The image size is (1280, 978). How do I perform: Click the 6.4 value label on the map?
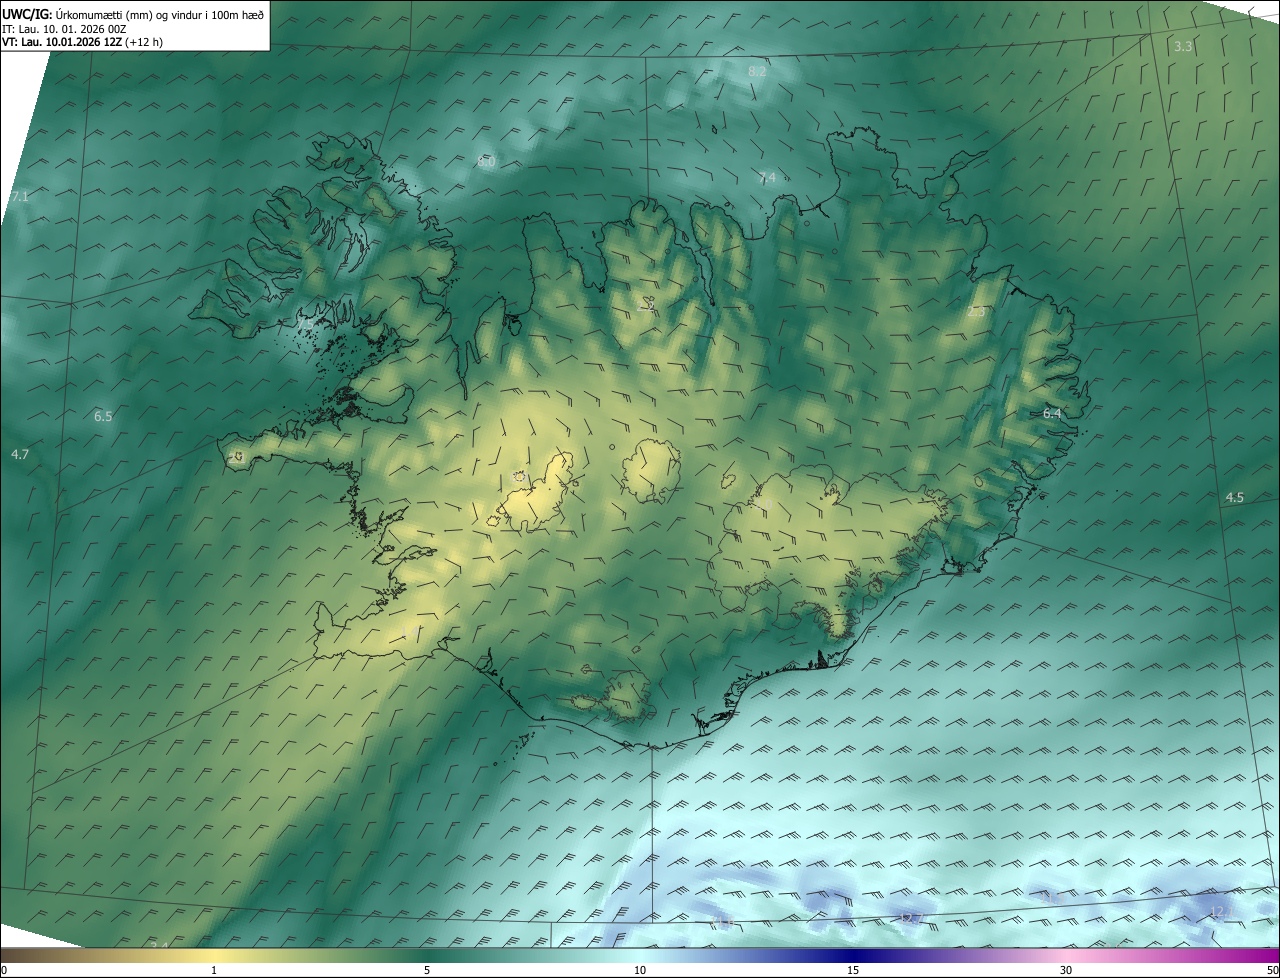pyautogui.click(x=1052, y=413)
